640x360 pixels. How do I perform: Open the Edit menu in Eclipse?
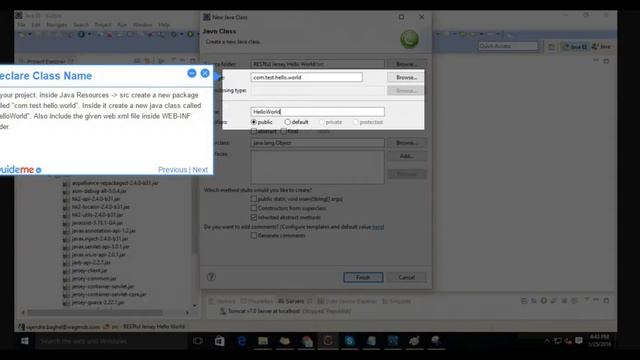[x=36, y=25]
